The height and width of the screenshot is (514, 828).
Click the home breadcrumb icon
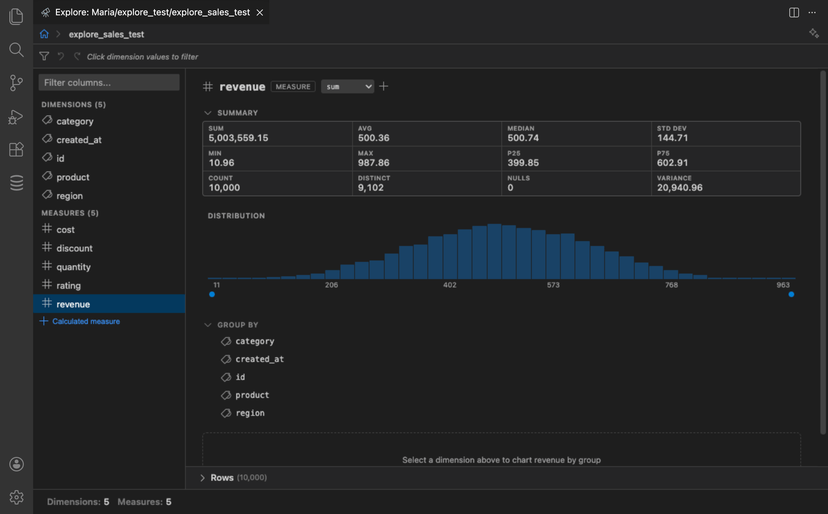tap(44, 34)
